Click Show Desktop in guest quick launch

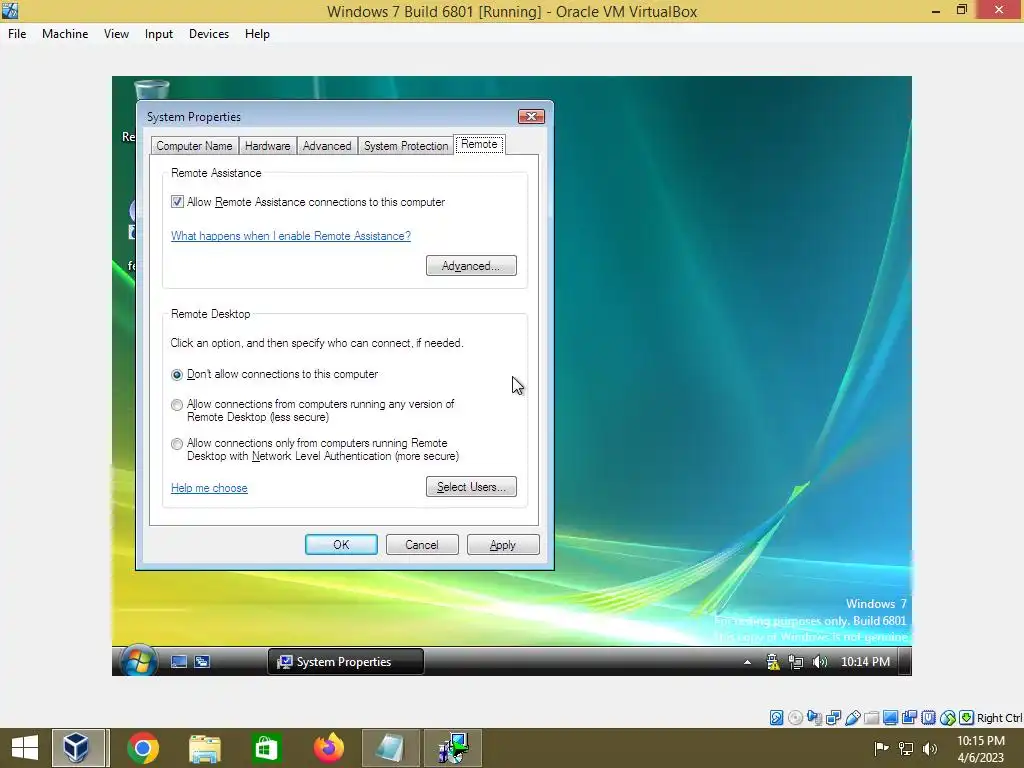coord(178,662)
